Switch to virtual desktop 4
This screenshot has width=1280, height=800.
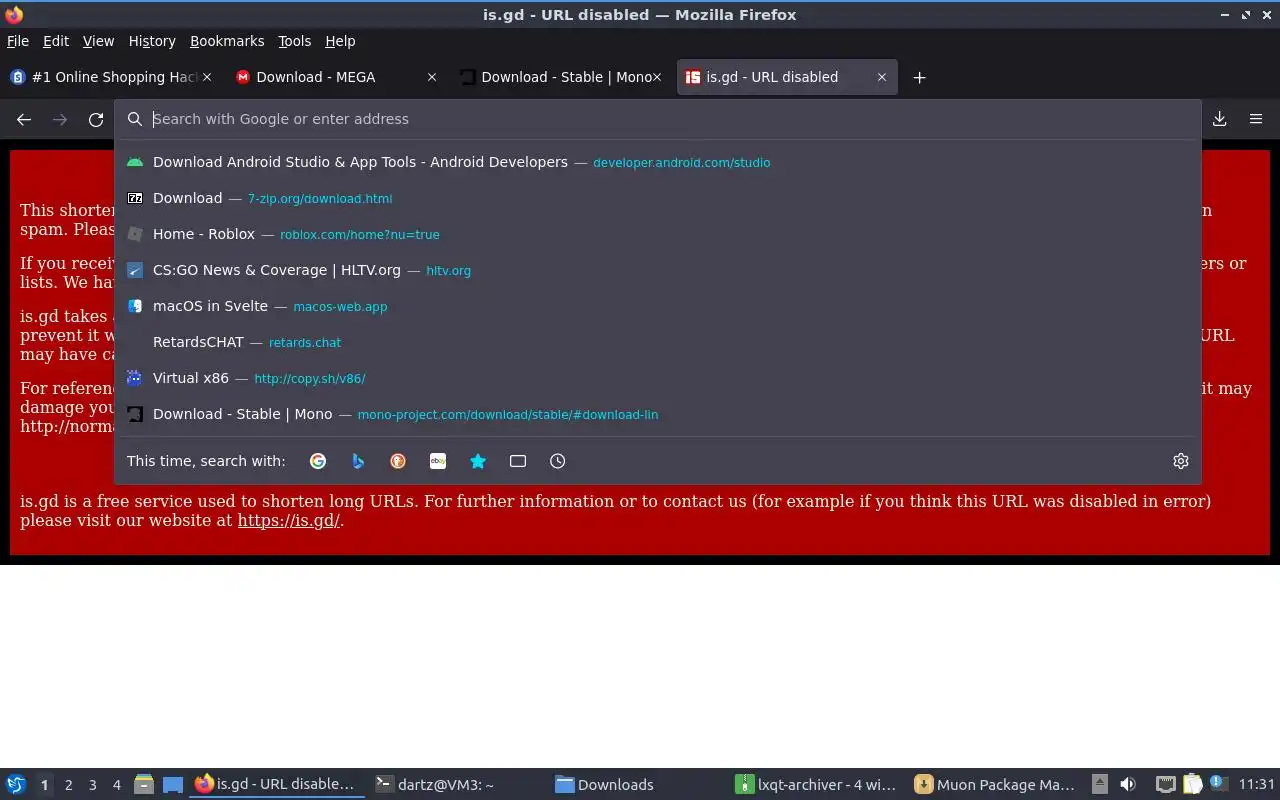coord(116,785)
